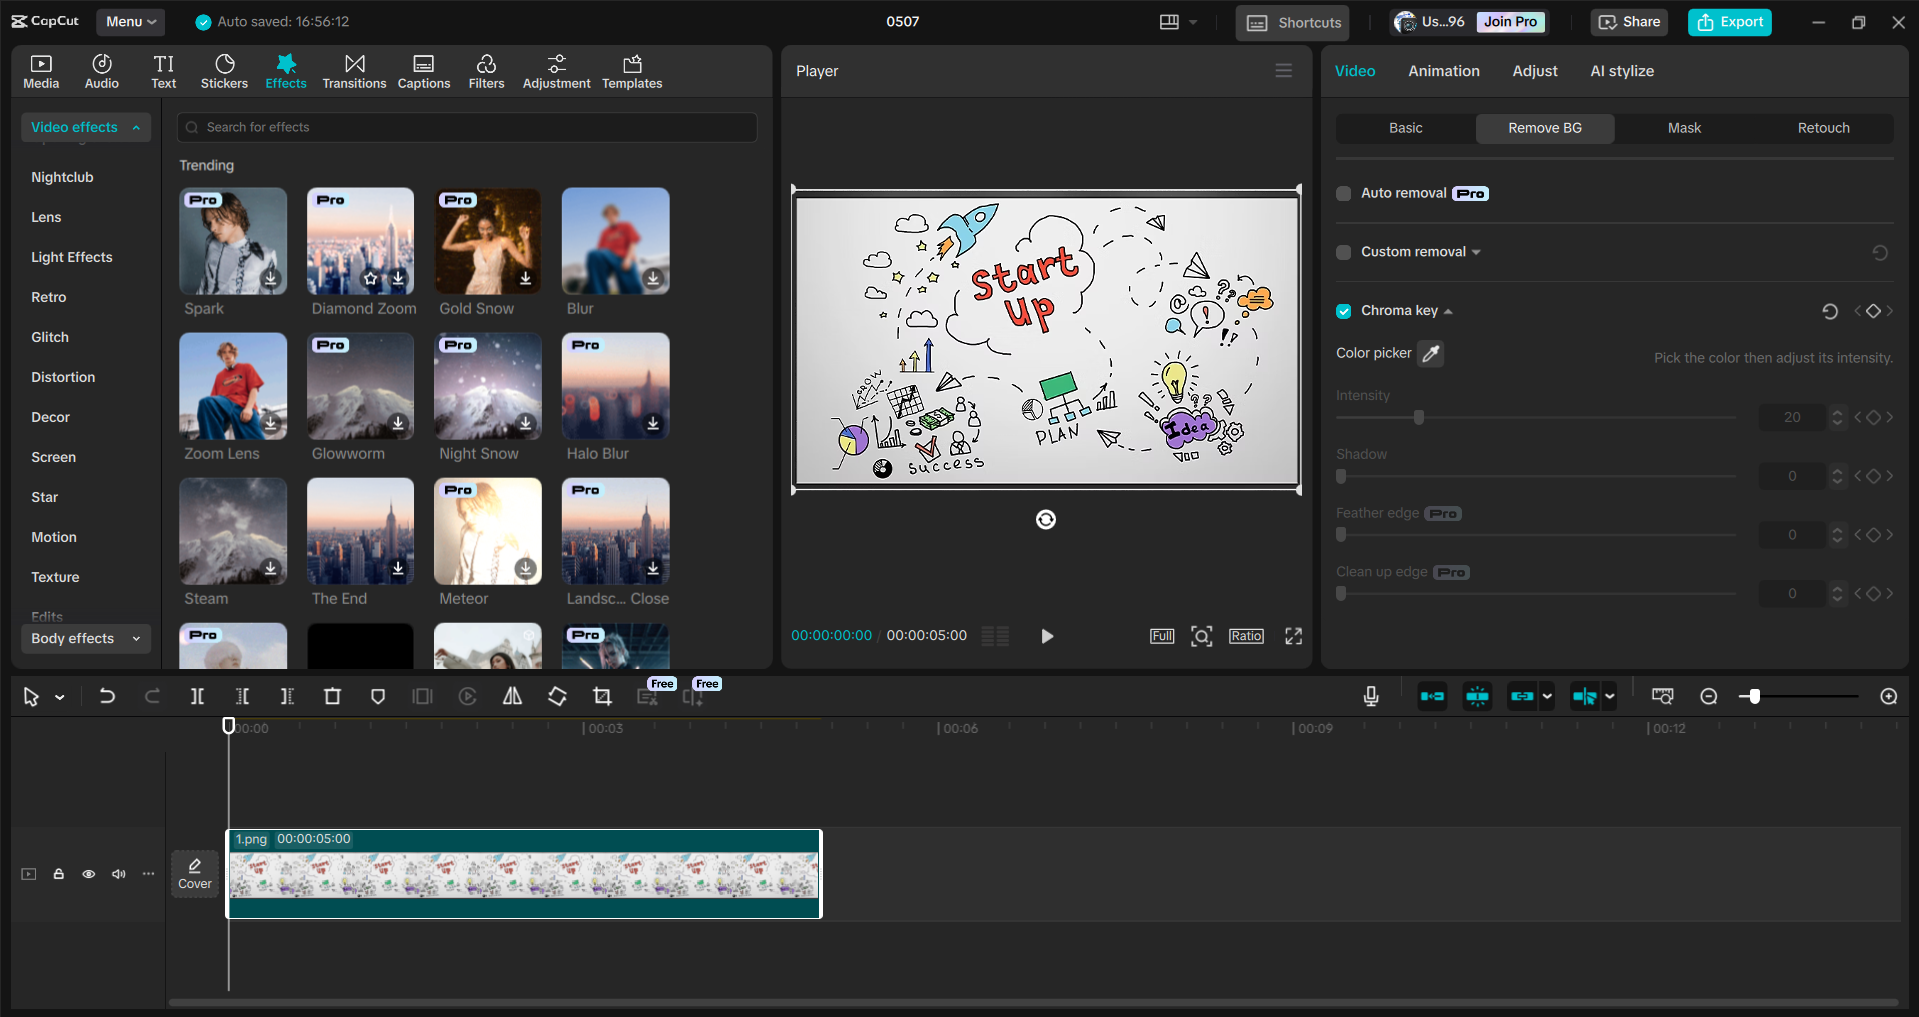Toggle the main track magnet button

pyautogui.click(x=1432, y=696)
